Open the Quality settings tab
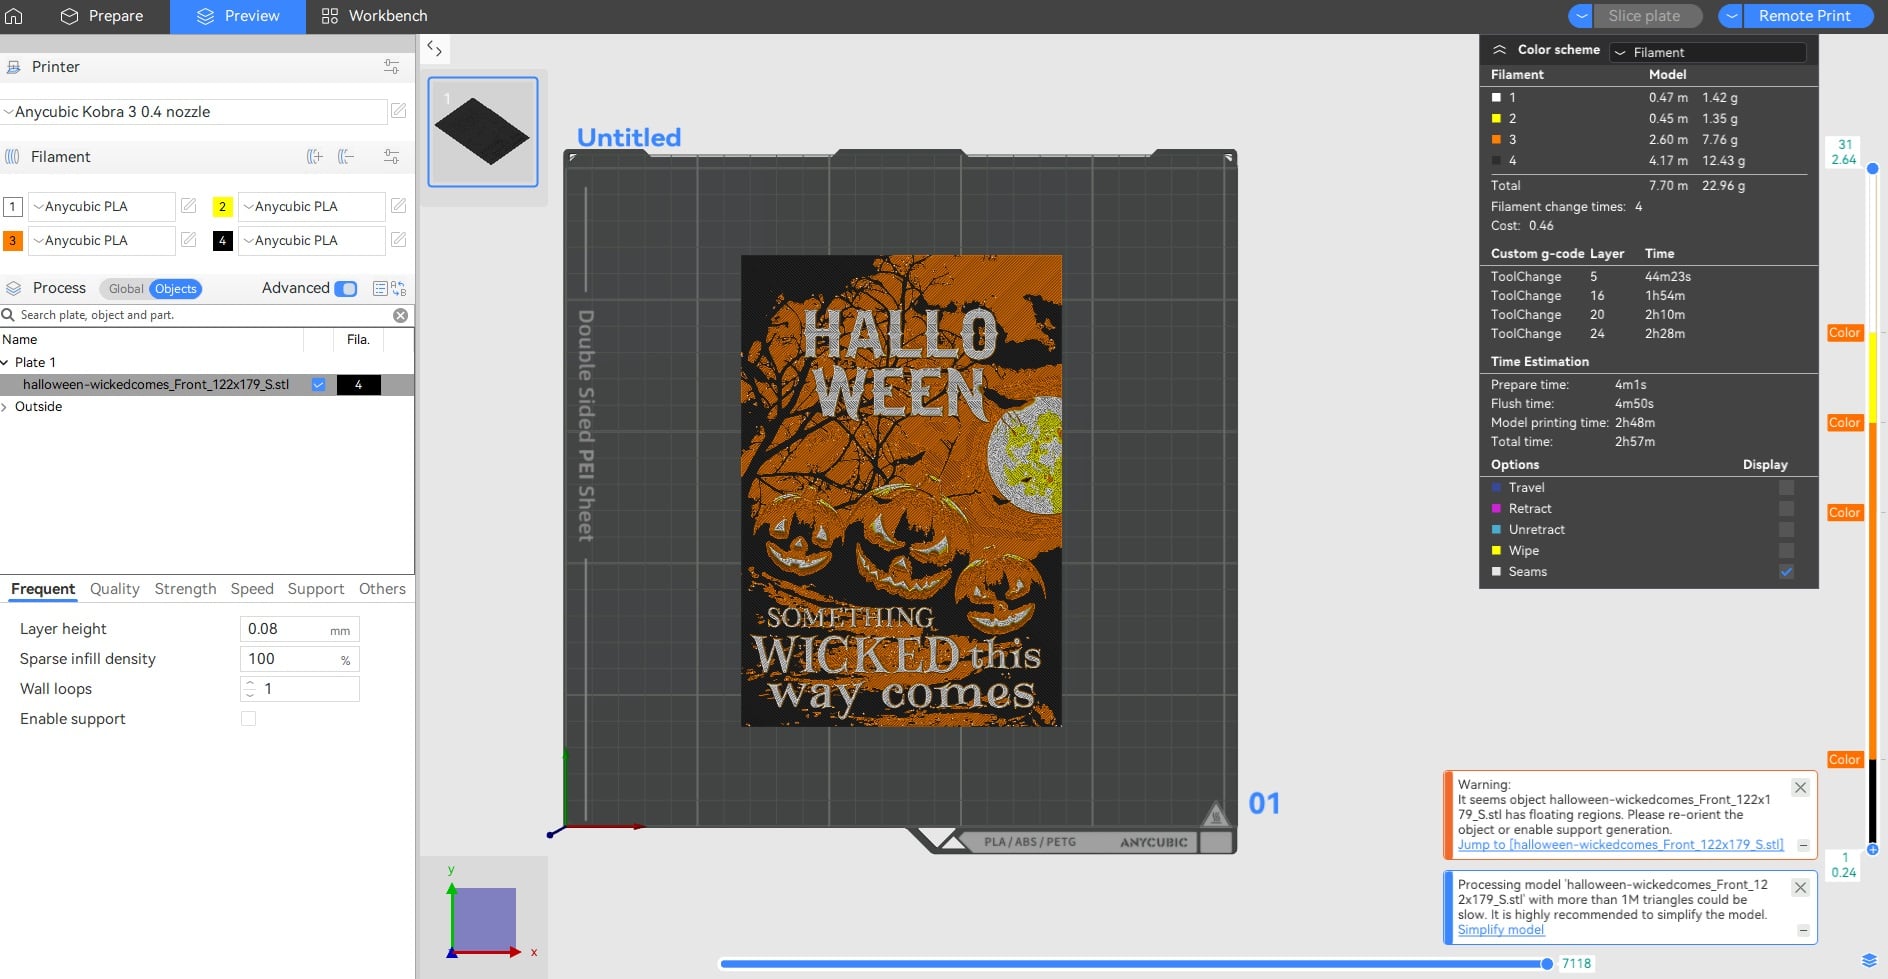 point(115,589)
